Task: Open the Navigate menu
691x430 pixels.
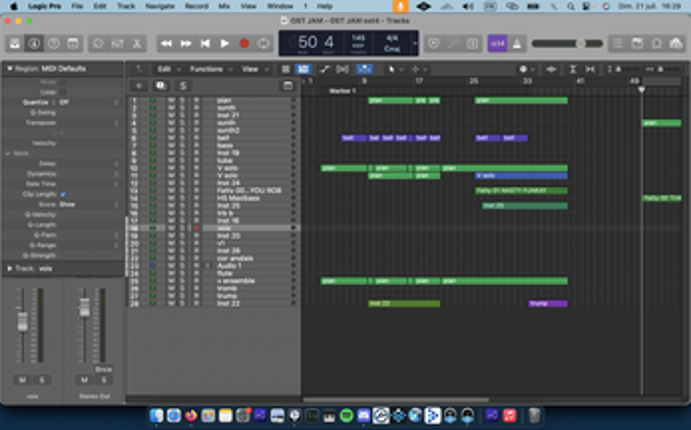Action: [x=160, y=6]
